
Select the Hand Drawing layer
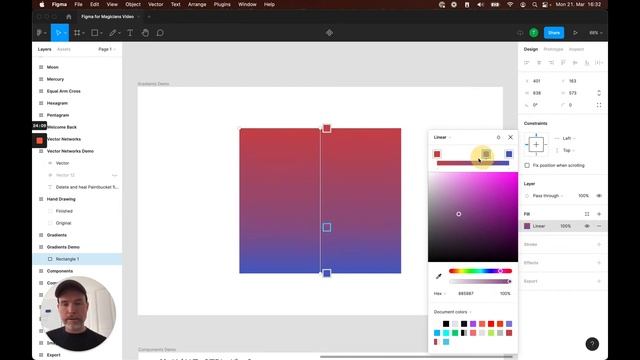tap(77, 199)
